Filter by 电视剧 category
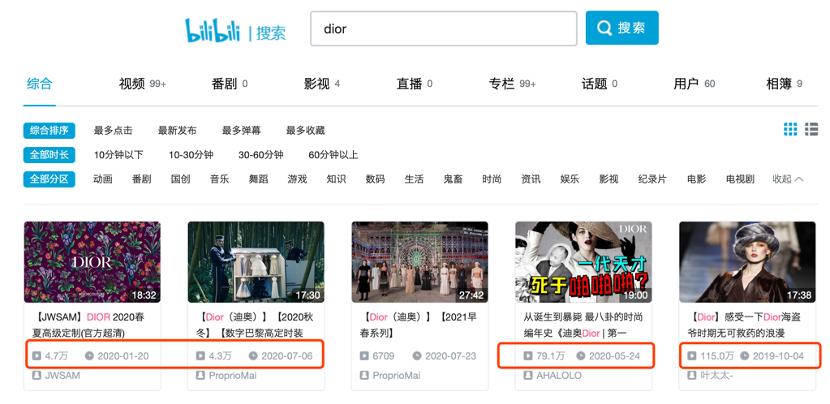830x404 pixels. (741, 179)
